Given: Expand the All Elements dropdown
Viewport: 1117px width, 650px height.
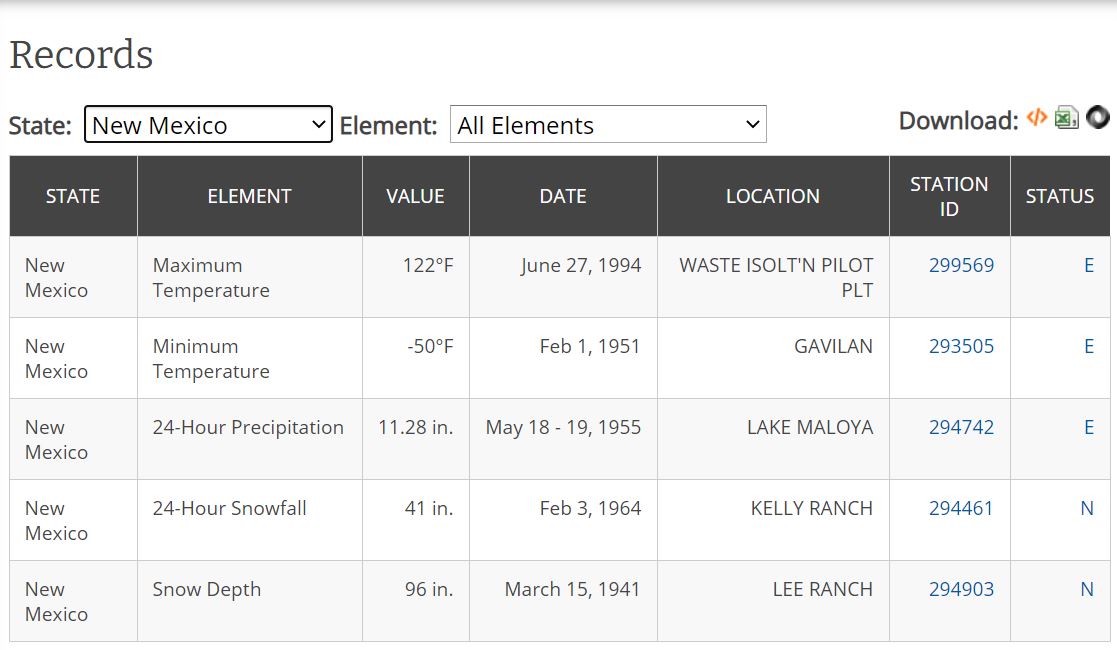Looking at the screenshot, I should pyautogui.click(x=608, y=125).
